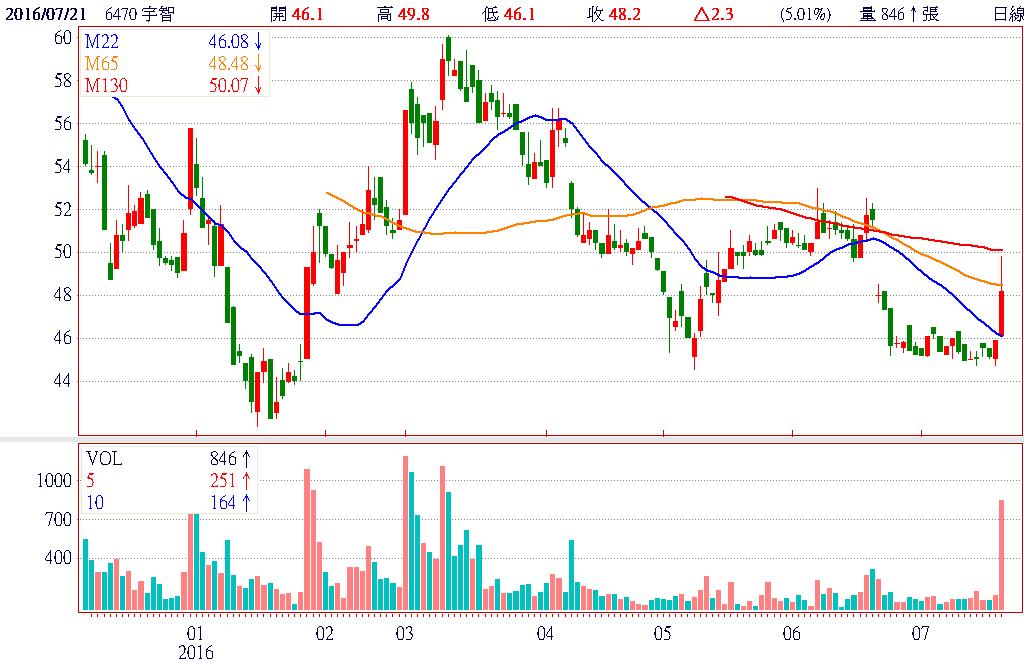The height and width of the screenshot is (662, 1024).
Task: Click the 日線 daily chart label
Action: (x=1007, y=13)
